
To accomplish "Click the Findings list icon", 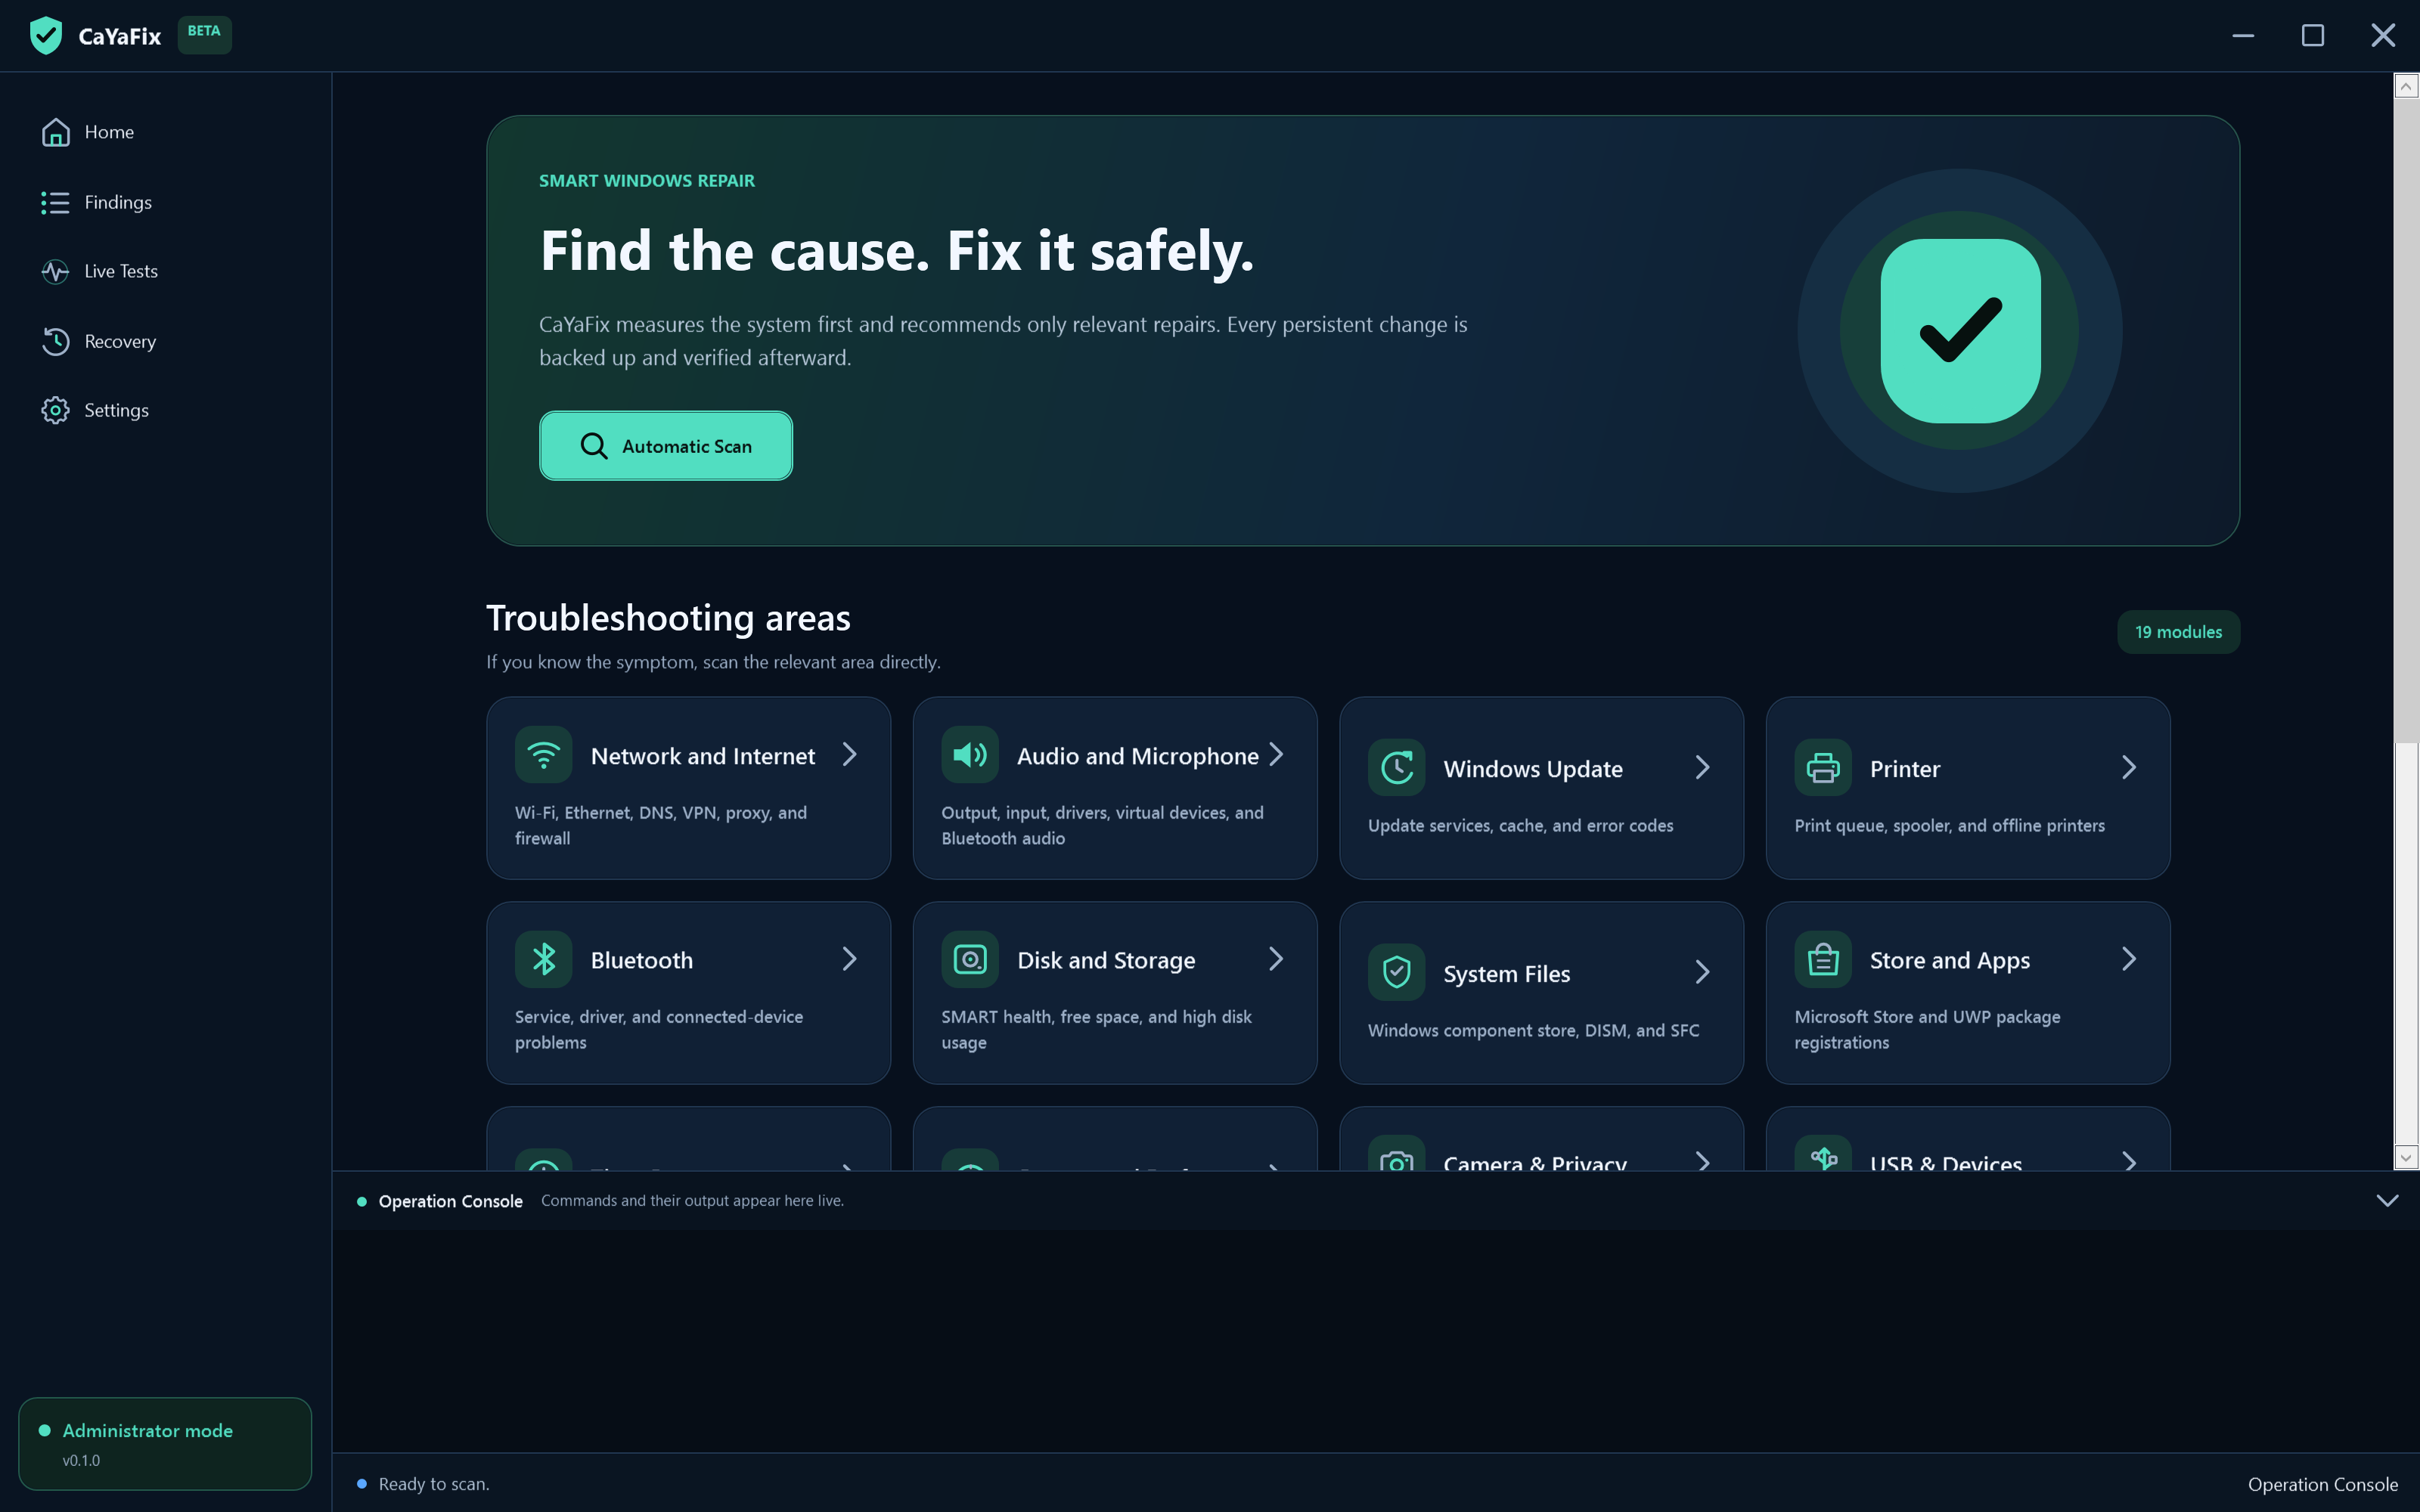I will (x=56, y=202).
